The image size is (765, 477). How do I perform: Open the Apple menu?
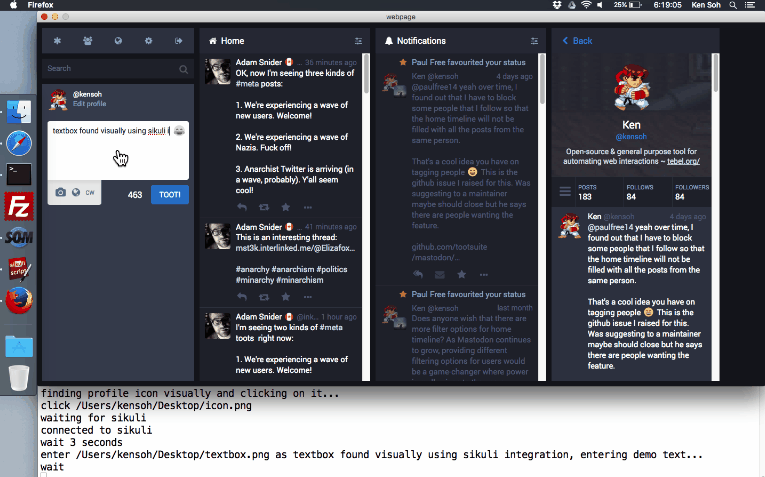pyautogui.click(x=14, y=5)
